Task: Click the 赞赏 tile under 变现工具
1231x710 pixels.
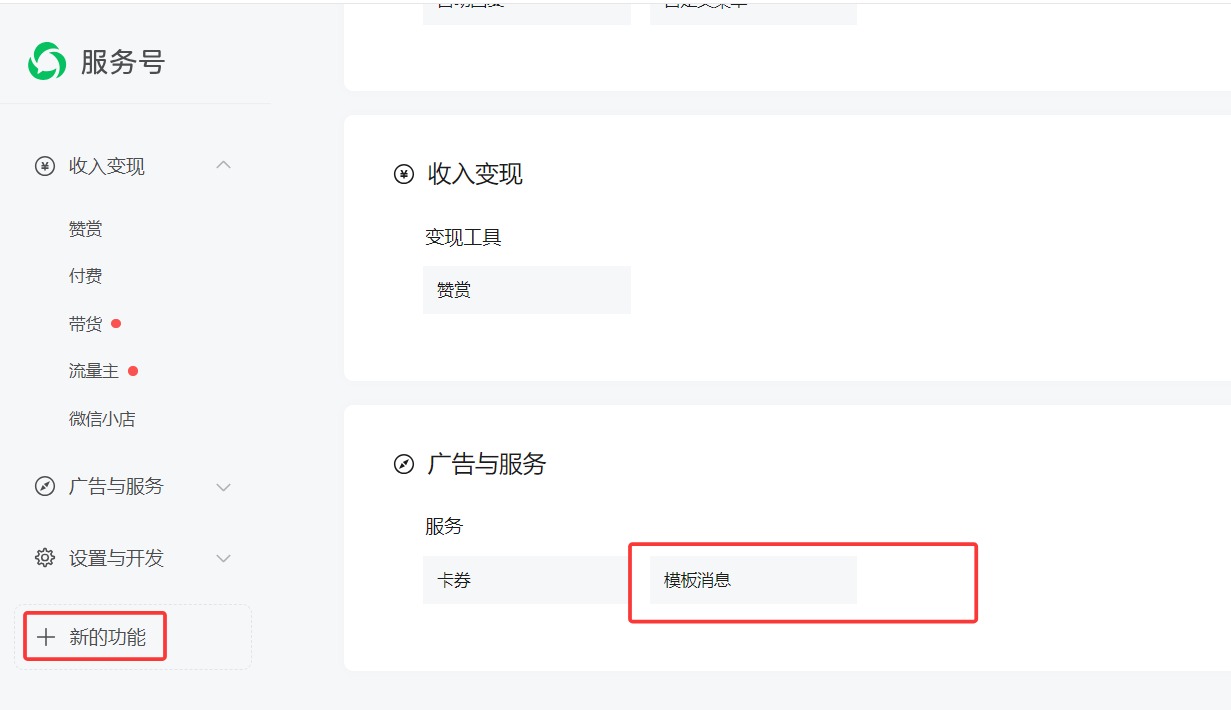Action: click(526, 290)
